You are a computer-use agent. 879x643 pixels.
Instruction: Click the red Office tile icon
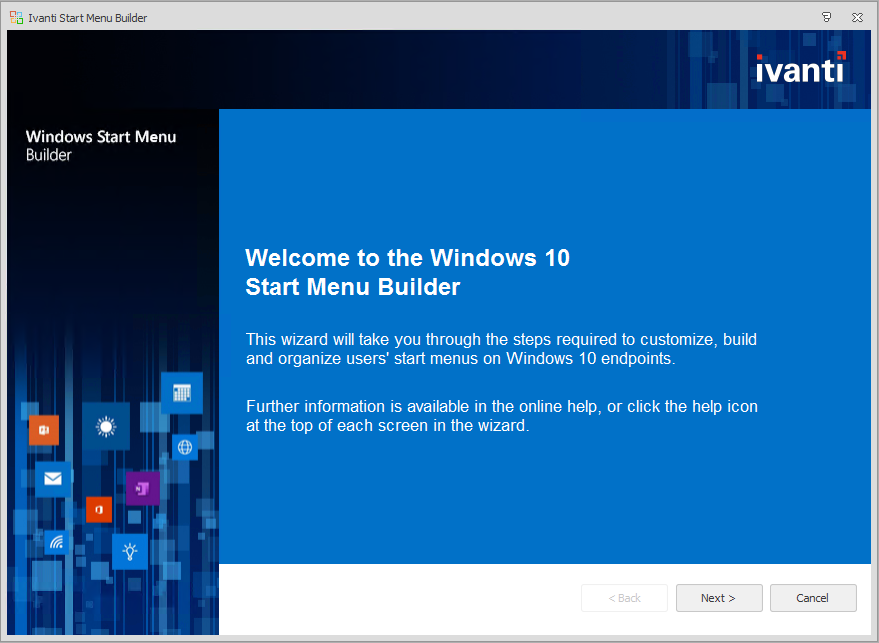pos(98,509)
